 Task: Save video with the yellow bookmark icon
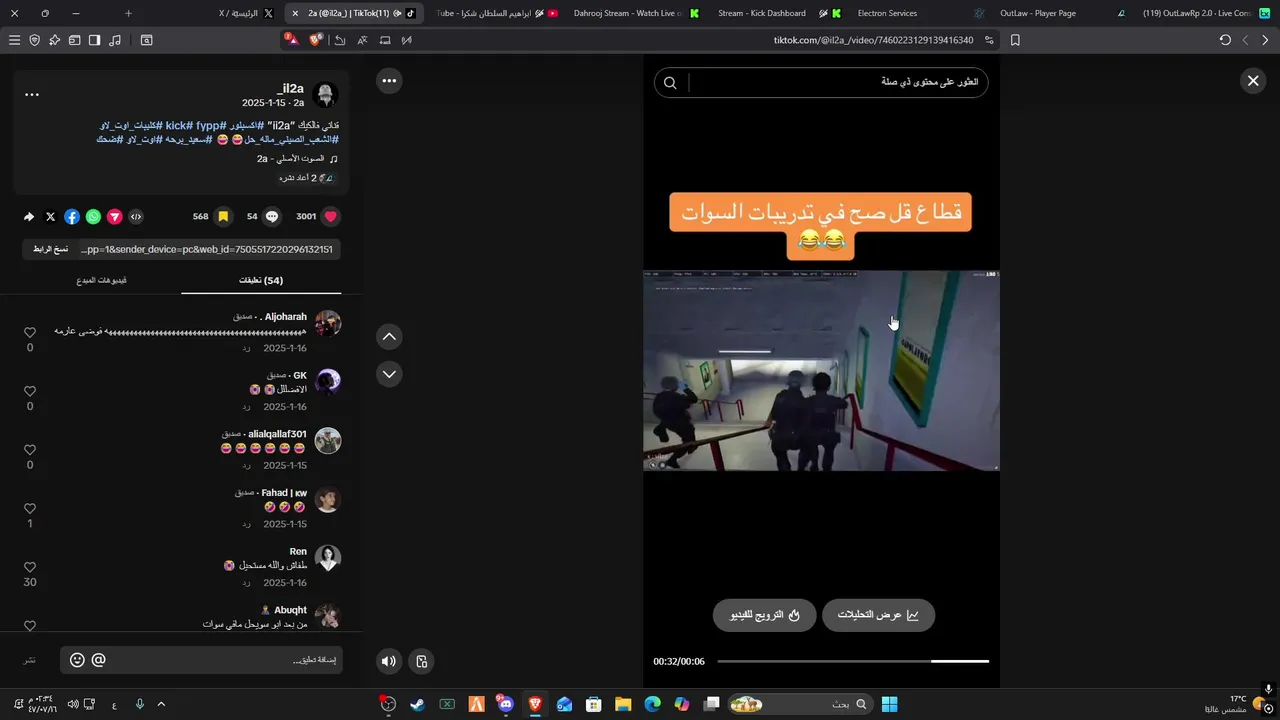tap(223, 216)
